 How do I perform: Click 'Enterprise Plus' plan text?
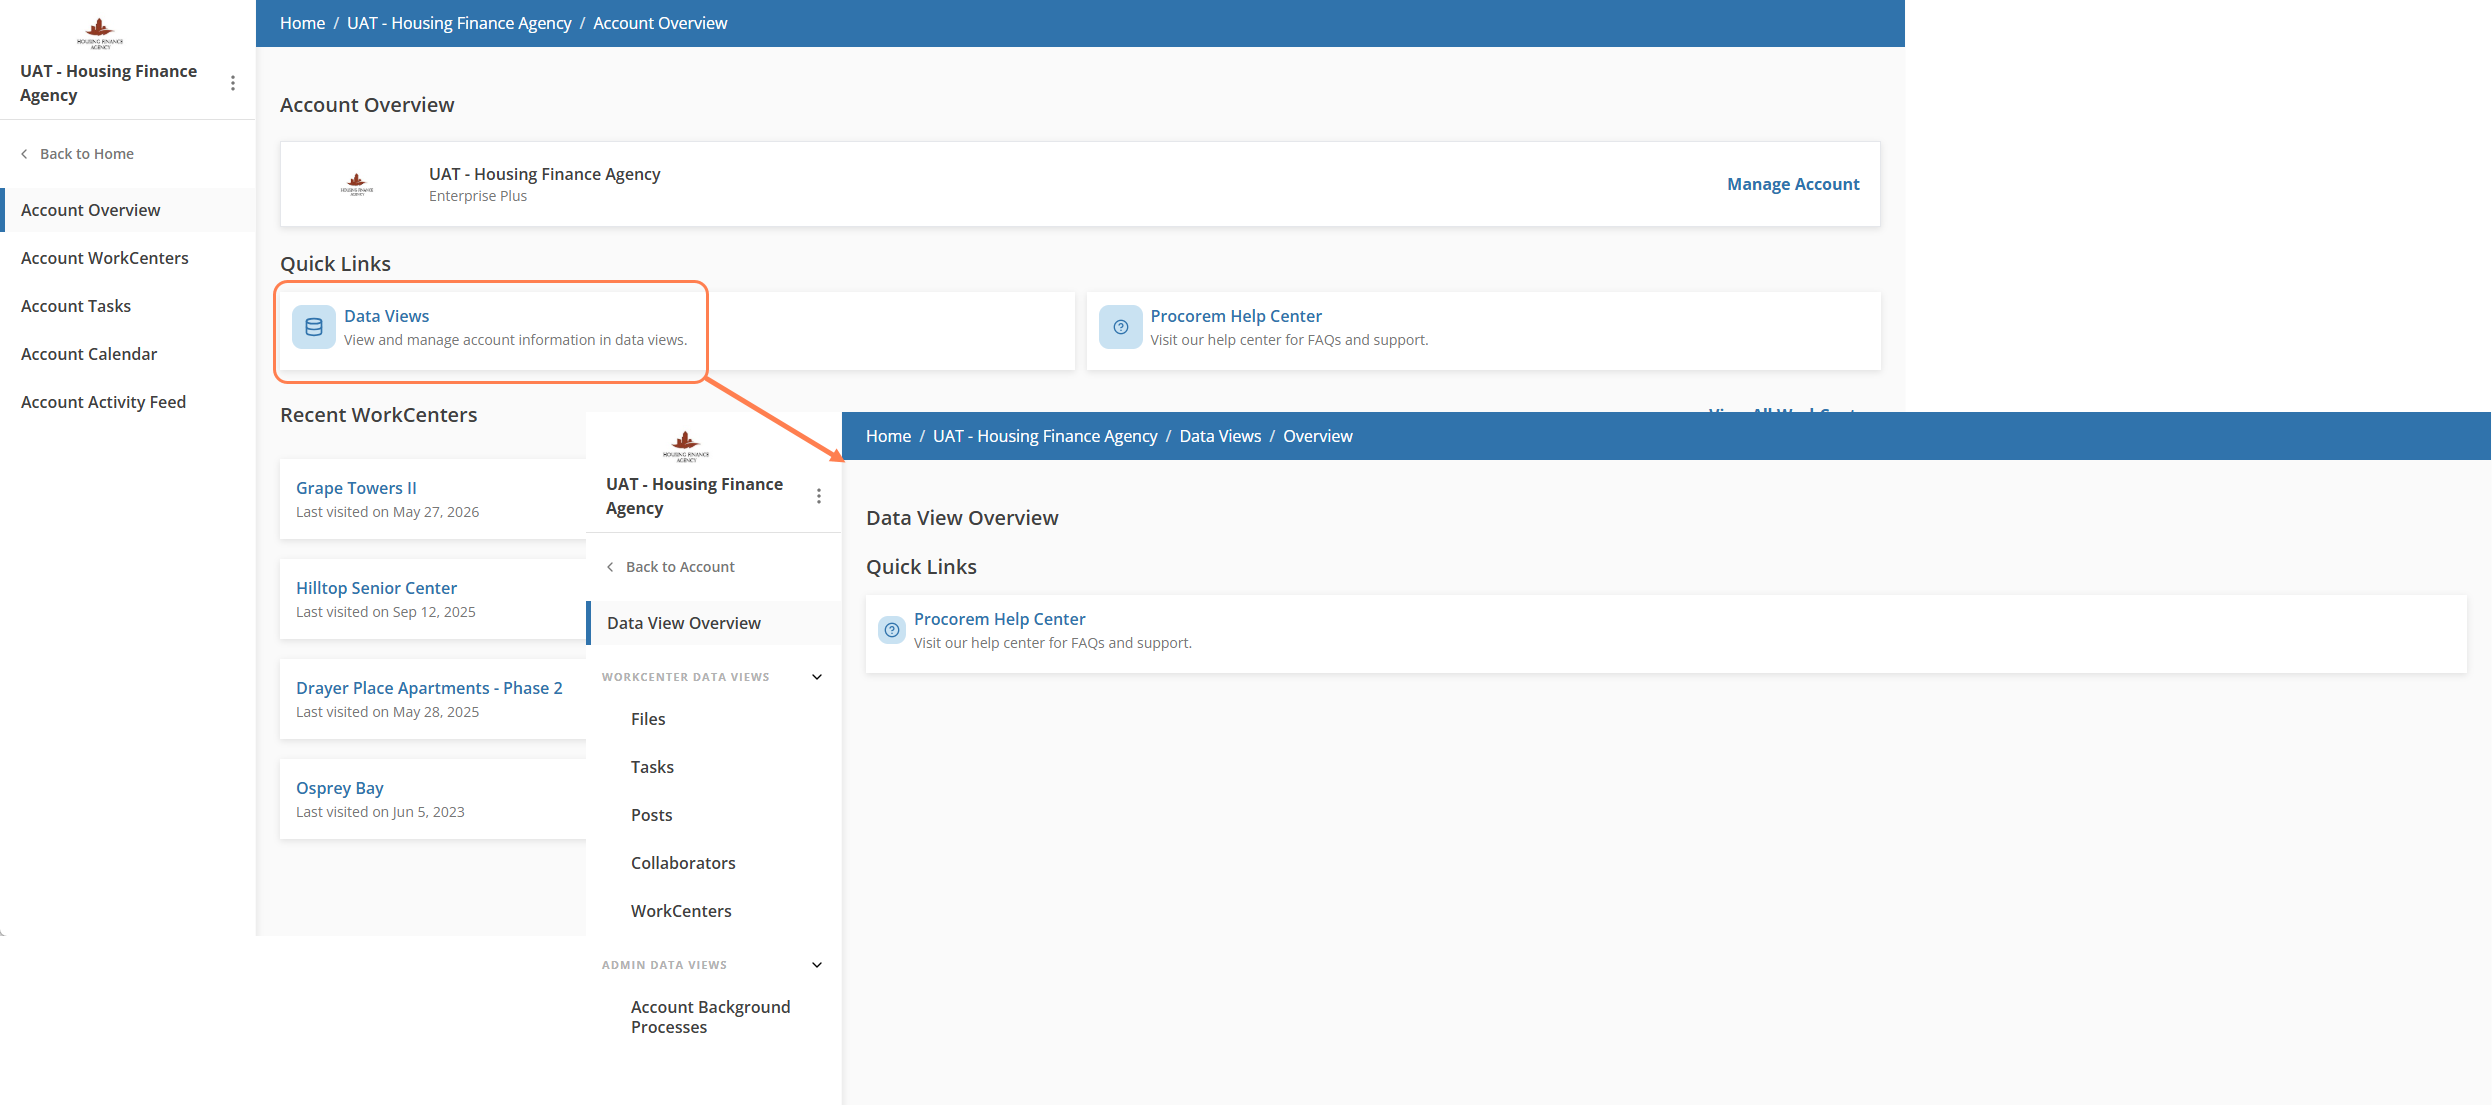[x=478, y=196]
